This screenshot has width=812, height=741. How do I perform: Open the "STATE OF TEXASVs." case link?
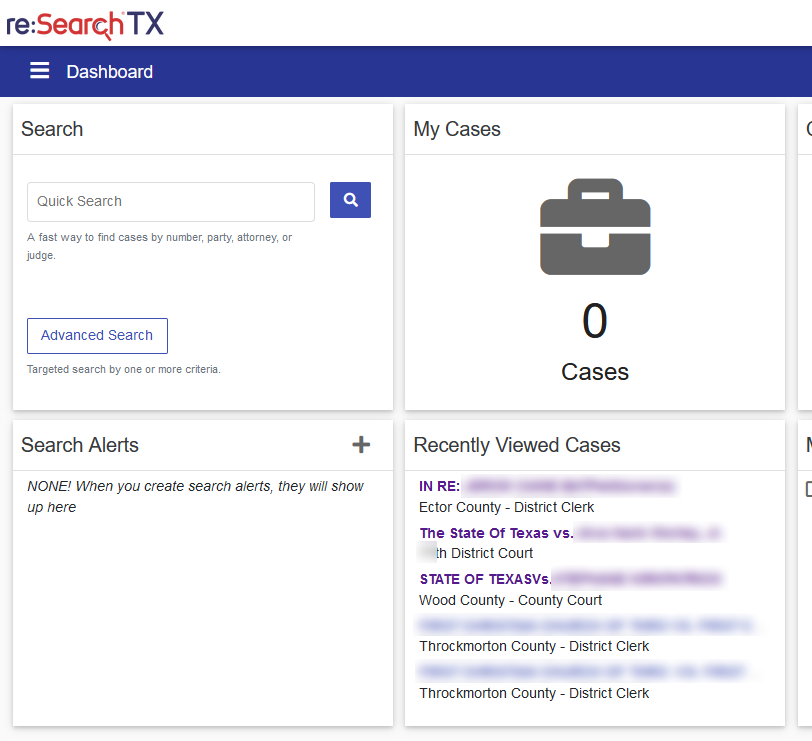click(568, 579)
